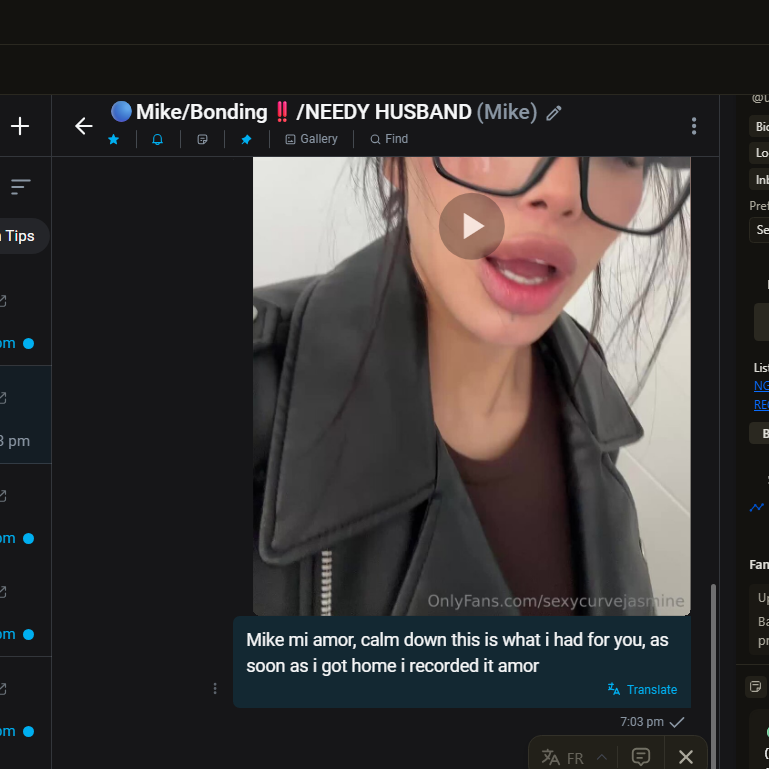Click Translate on the message bubble
Image resolution: width=769 pixels, height=769 pixels.
click(x=642, y=690)
